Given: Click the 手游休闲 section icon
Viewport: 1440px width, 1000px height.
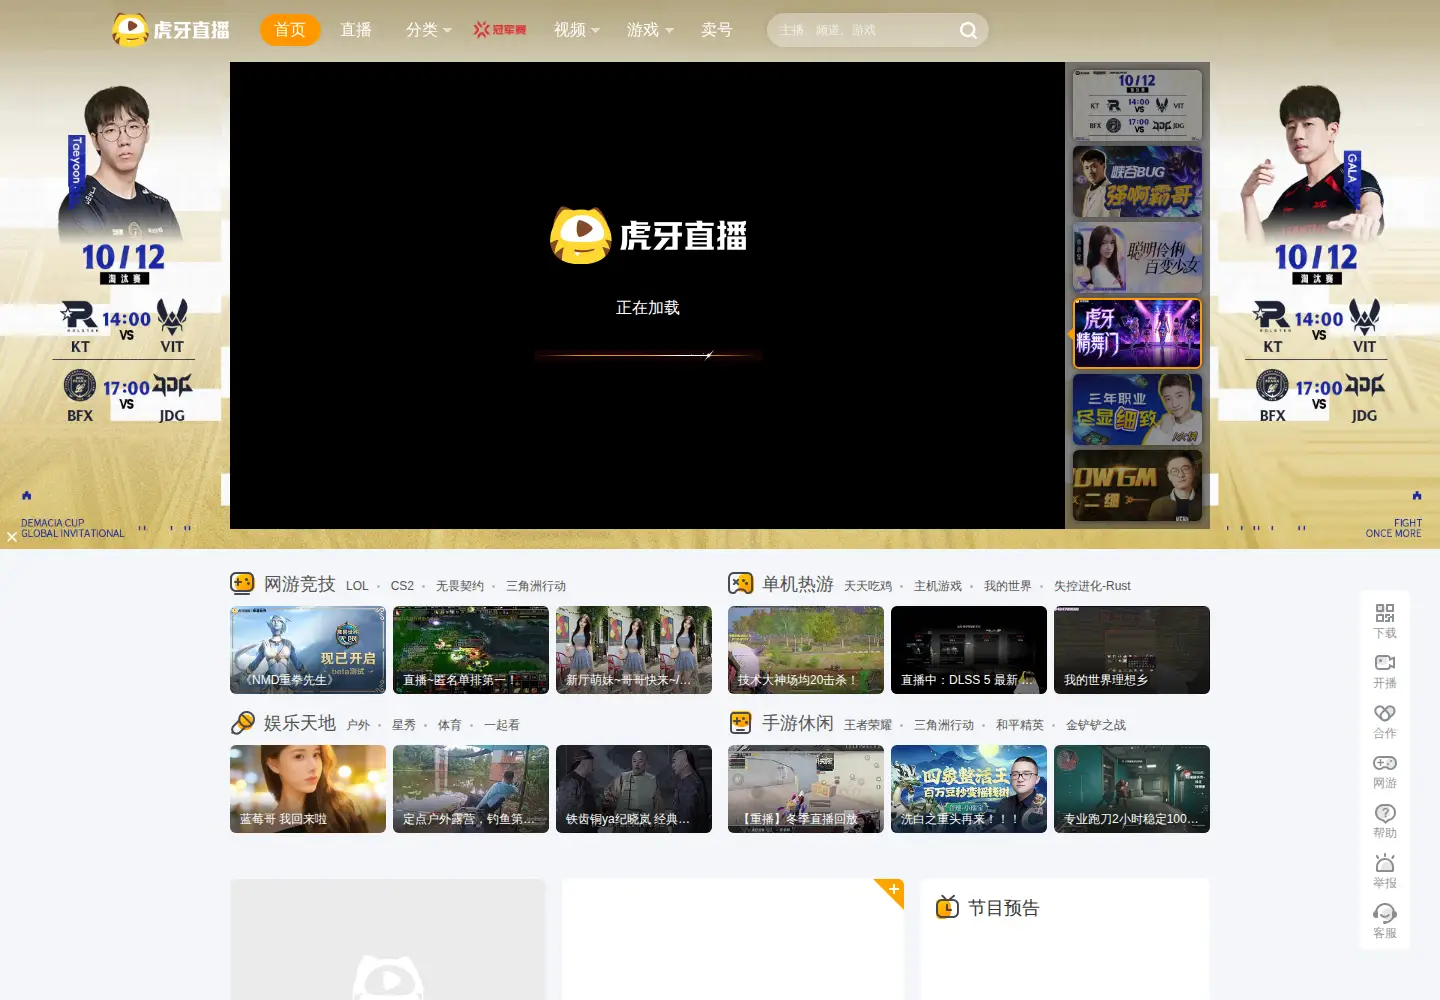Looking at the screenshot, I should pyautogui.click(x=740, y=722).
